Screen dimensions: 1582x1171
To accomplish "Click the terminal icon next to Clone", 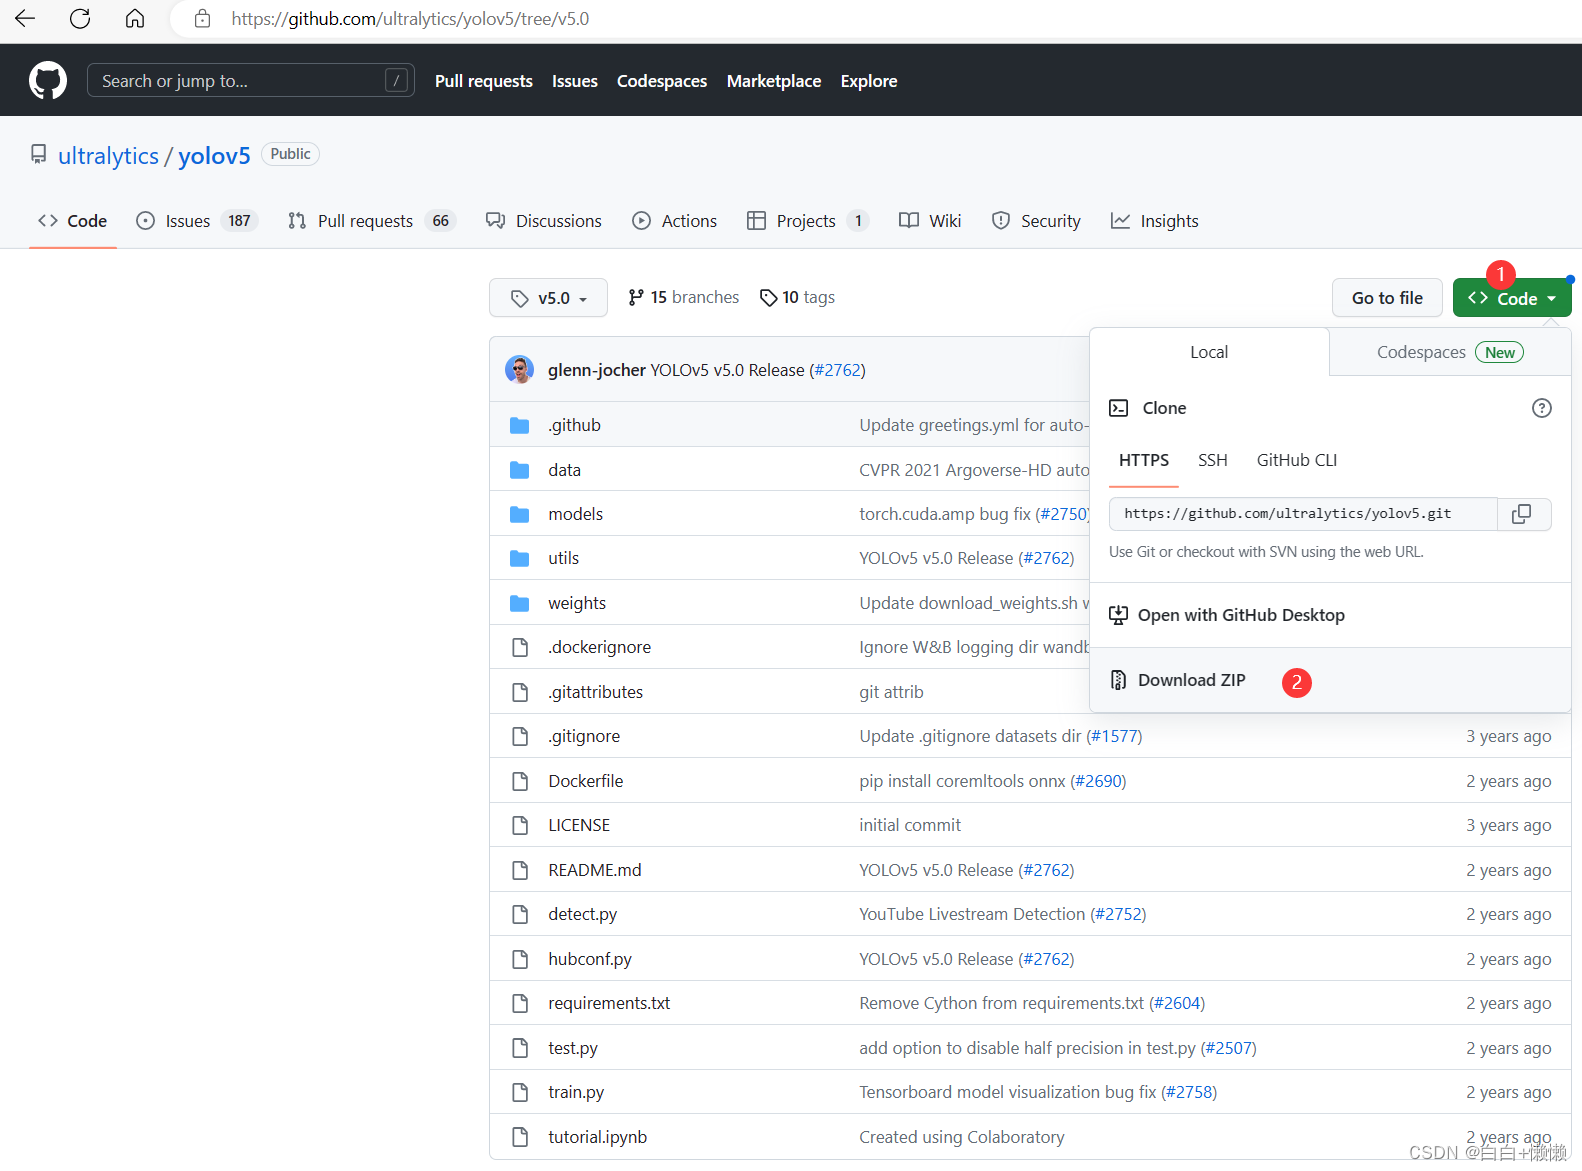I will pos(1119,408).
